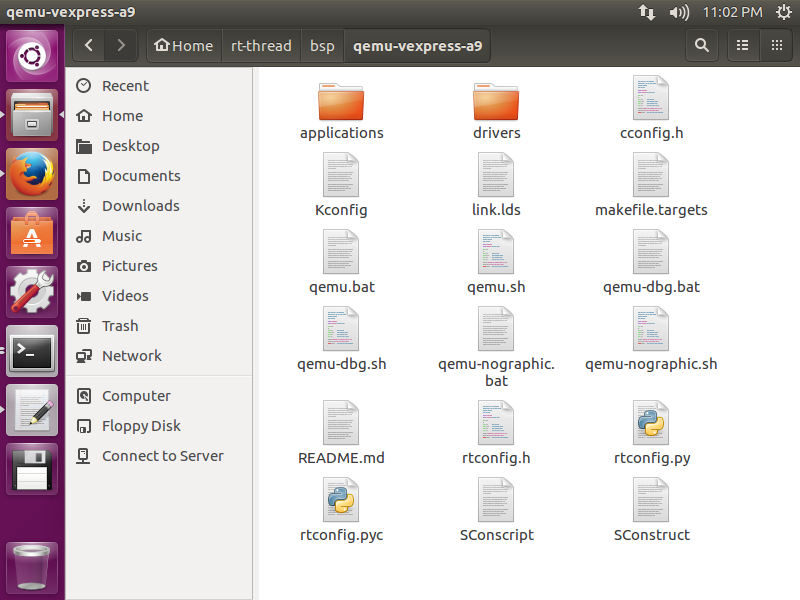Switch to list view in the toolbar

pos(741,45)
